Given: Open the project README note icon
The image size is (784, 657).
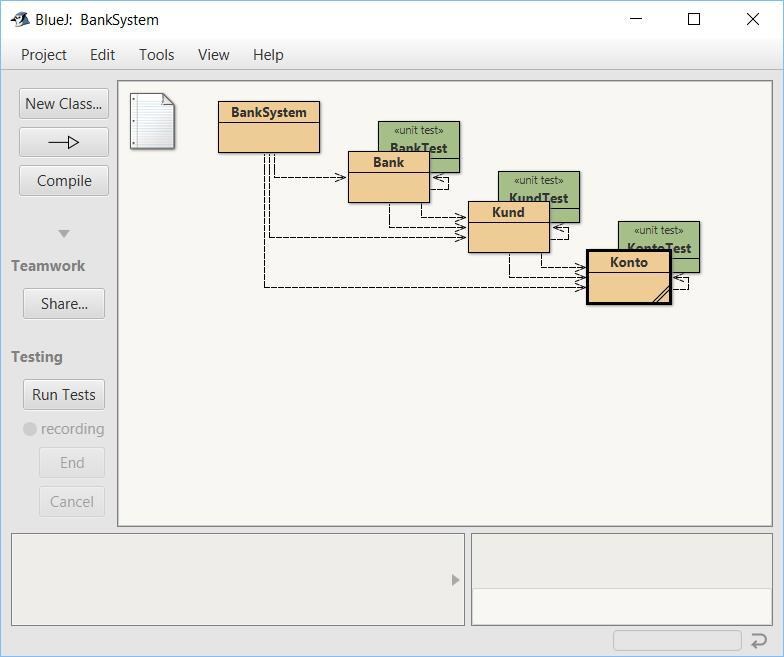Looking at the screenshot, I should pyautogui.click(x=152, y=121).
